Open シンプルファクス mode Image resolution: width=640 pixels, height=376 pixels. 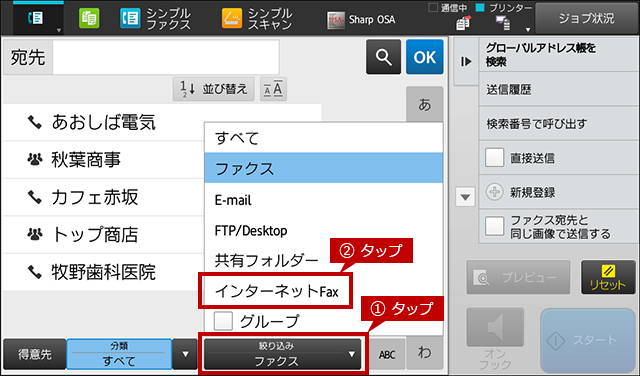[156, 19]
